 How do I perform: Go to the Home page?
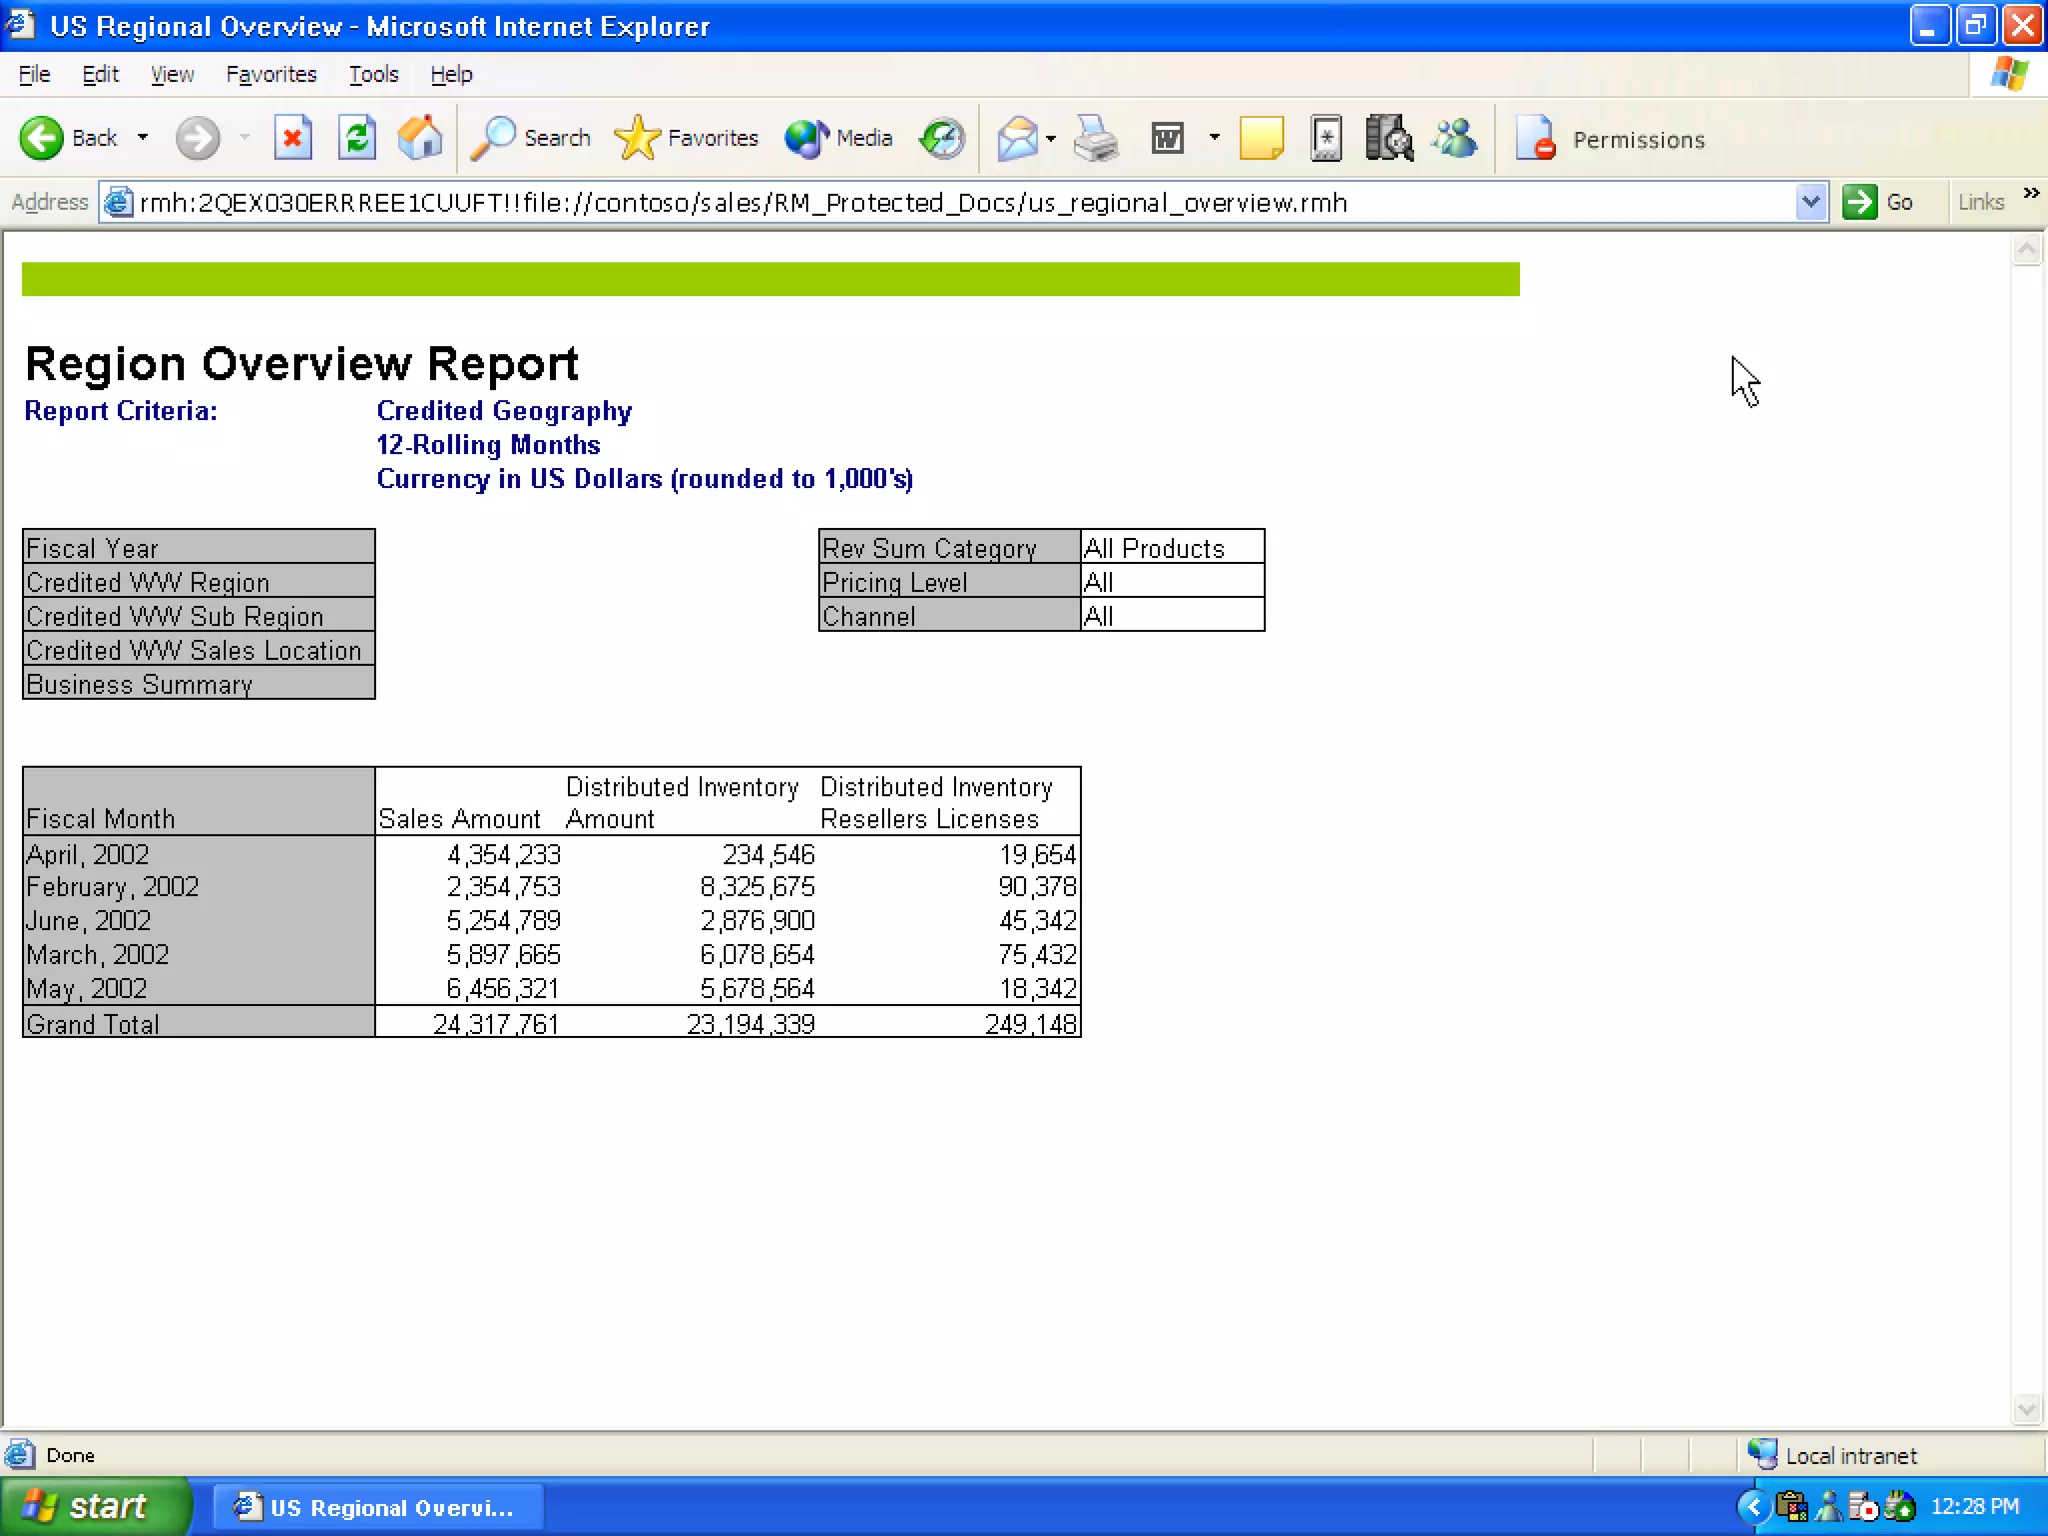pyautogui.click(x=420, y=138)
